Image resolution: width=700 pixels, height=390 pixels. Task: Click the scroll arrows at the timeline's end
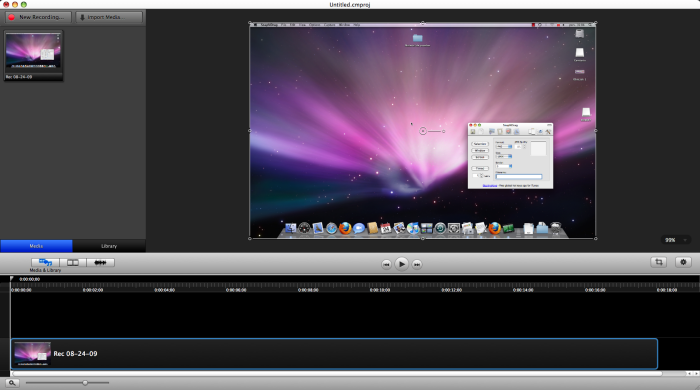pos(693,373)
